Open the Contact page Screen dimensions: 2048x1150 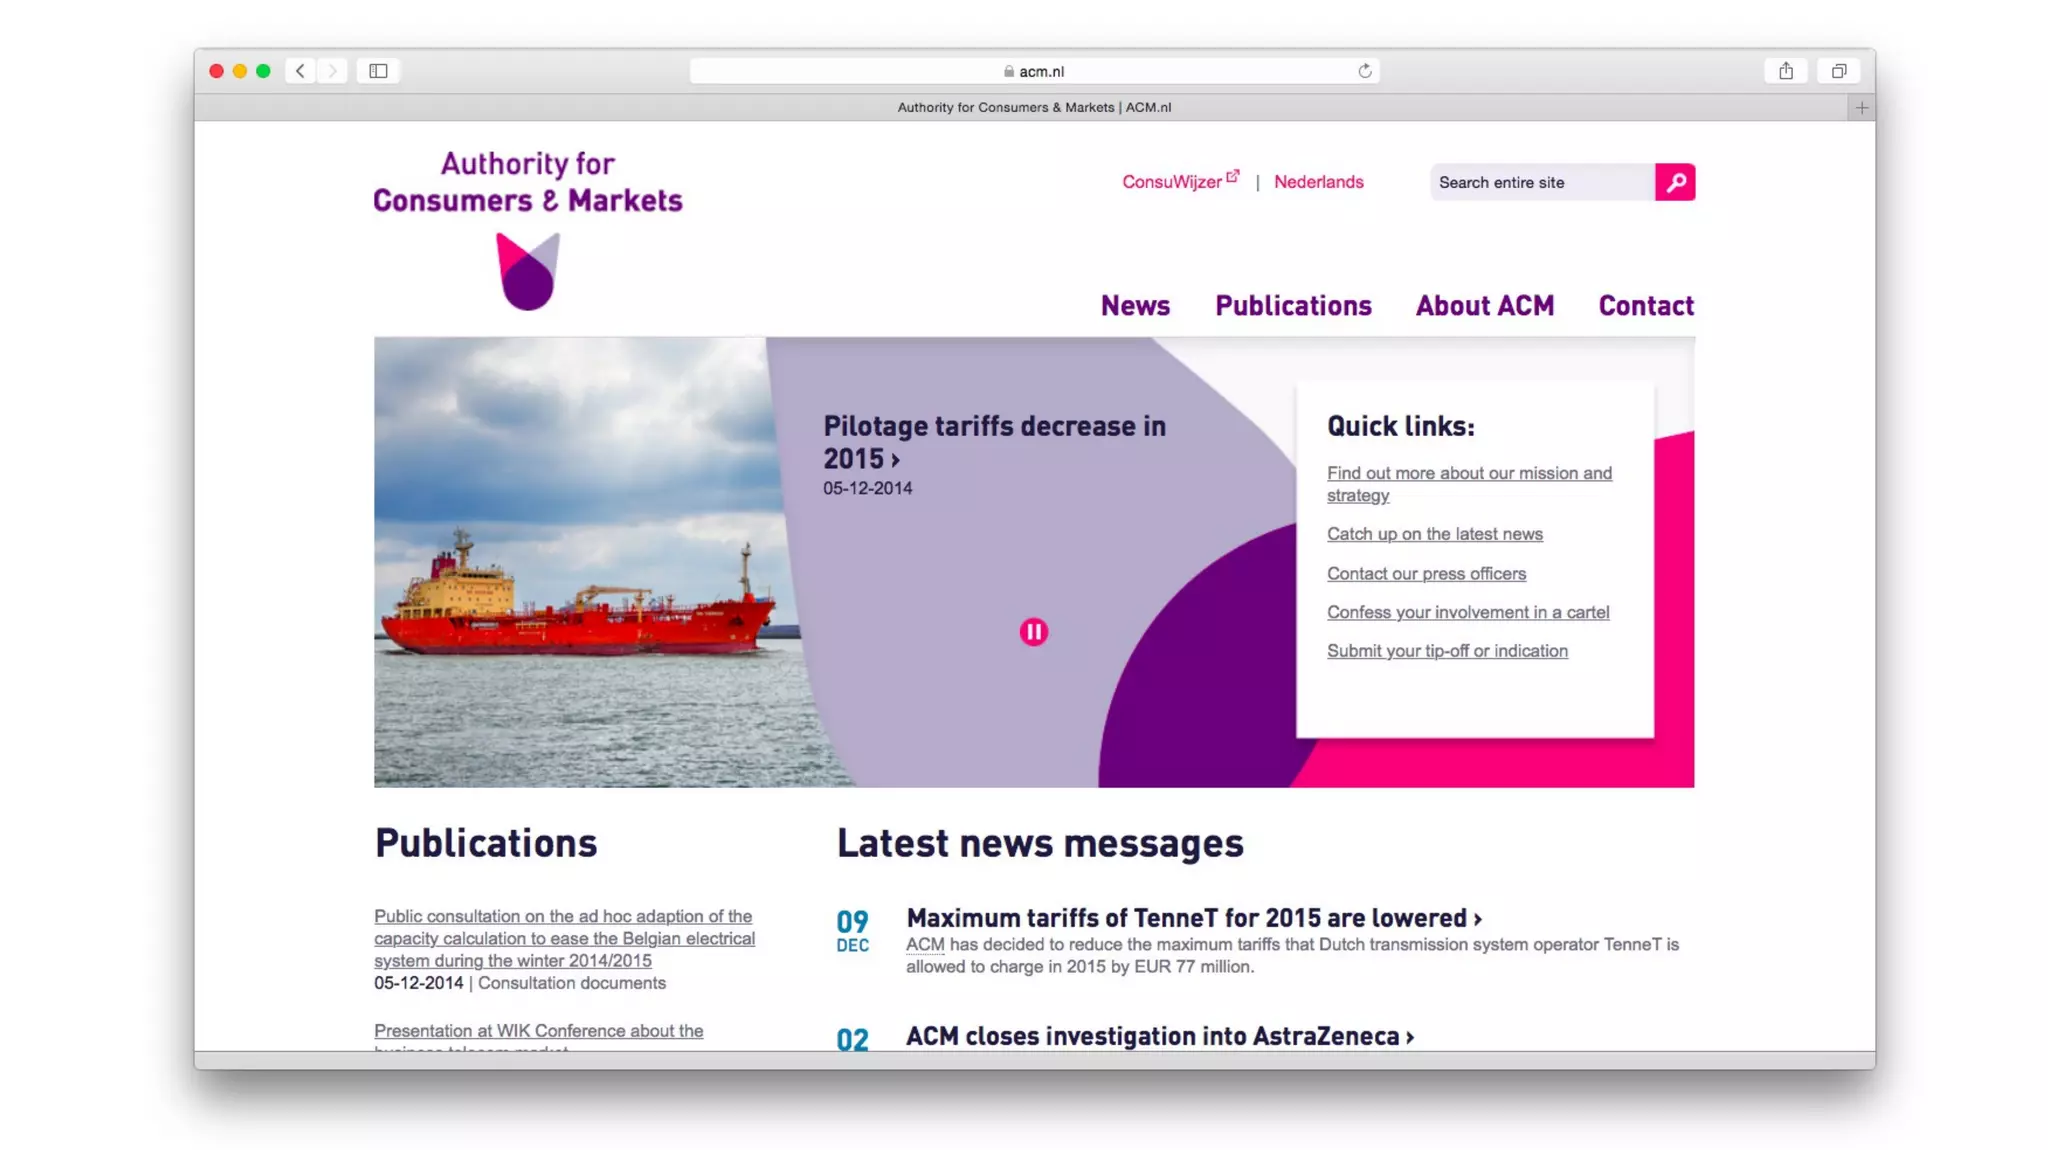(x=1645, y=306)
